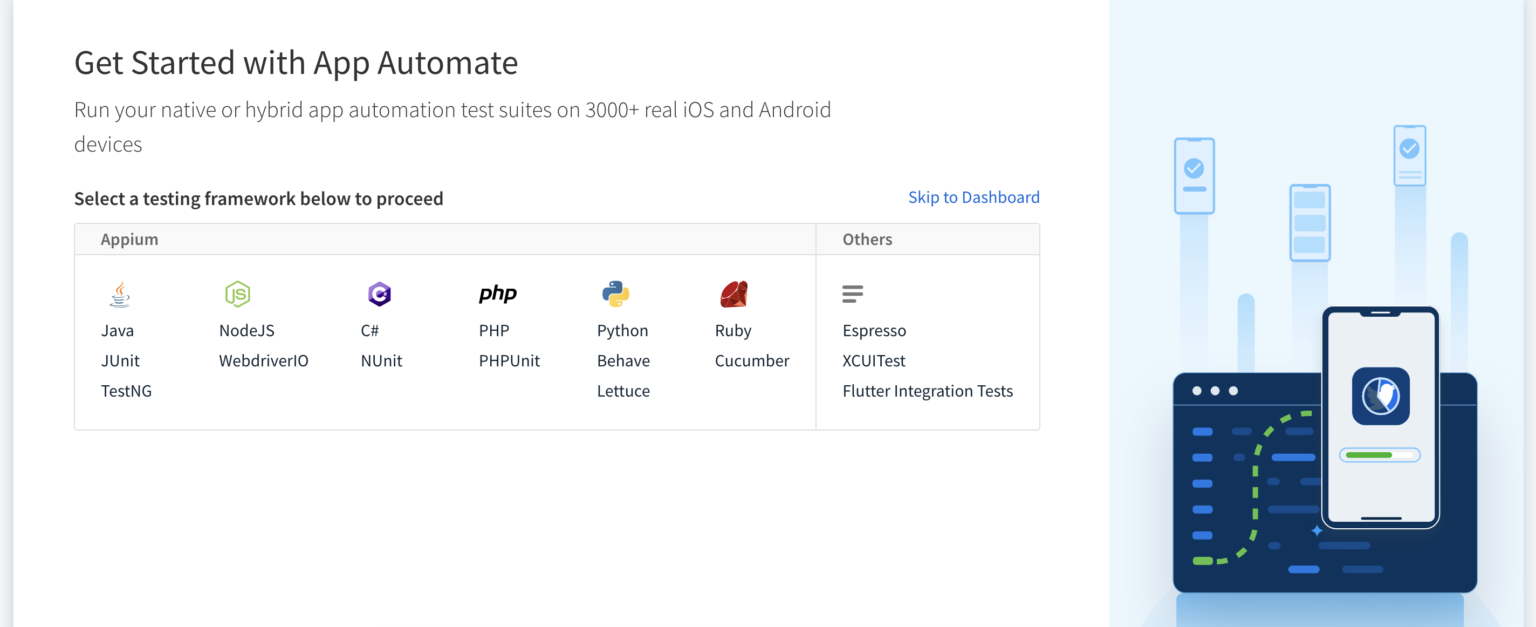Image resolution: width=1536 pixels, height=627 pixels.
Task: Select the Espresso framework icon
Action: click(852, 293)
